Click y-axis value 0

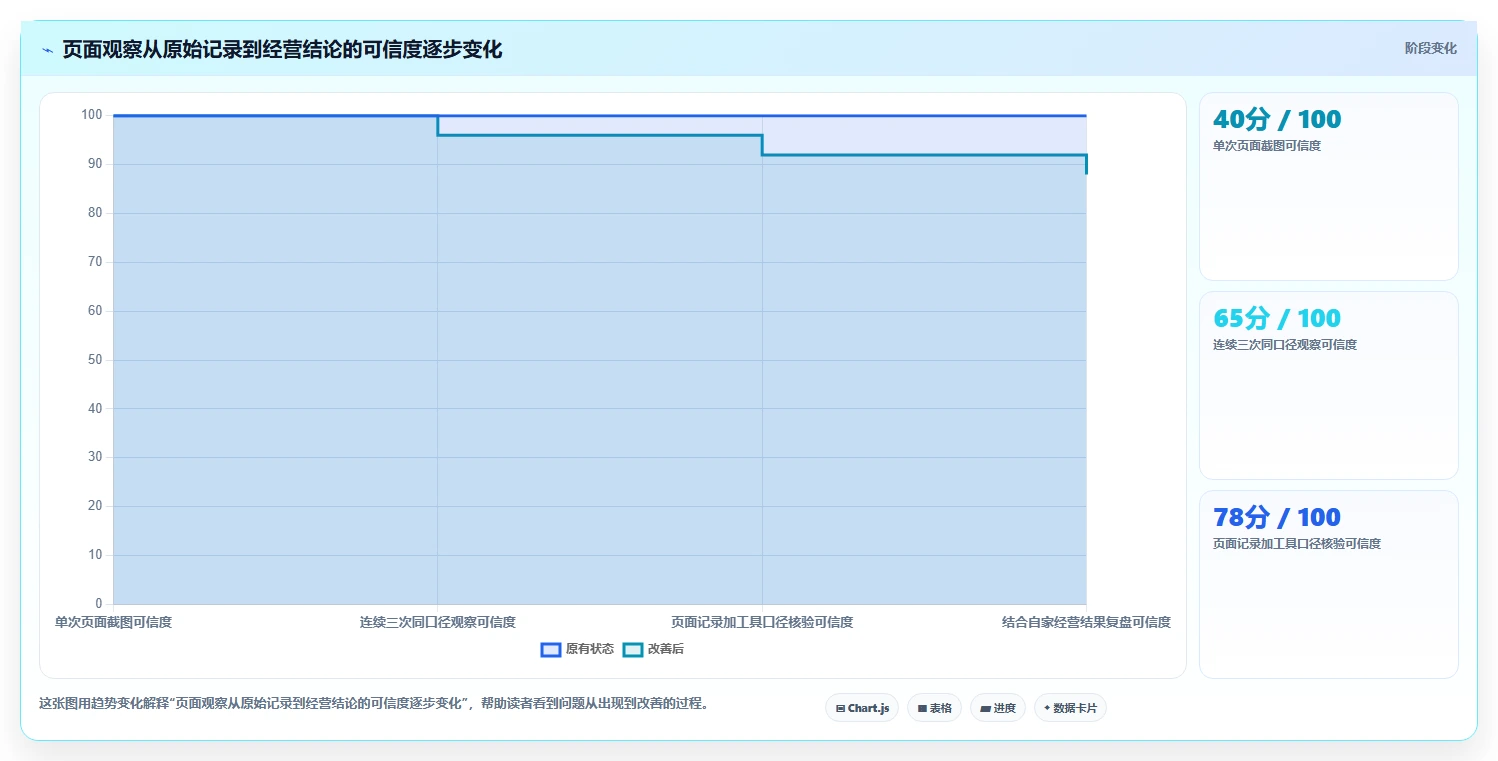(99, 603)
